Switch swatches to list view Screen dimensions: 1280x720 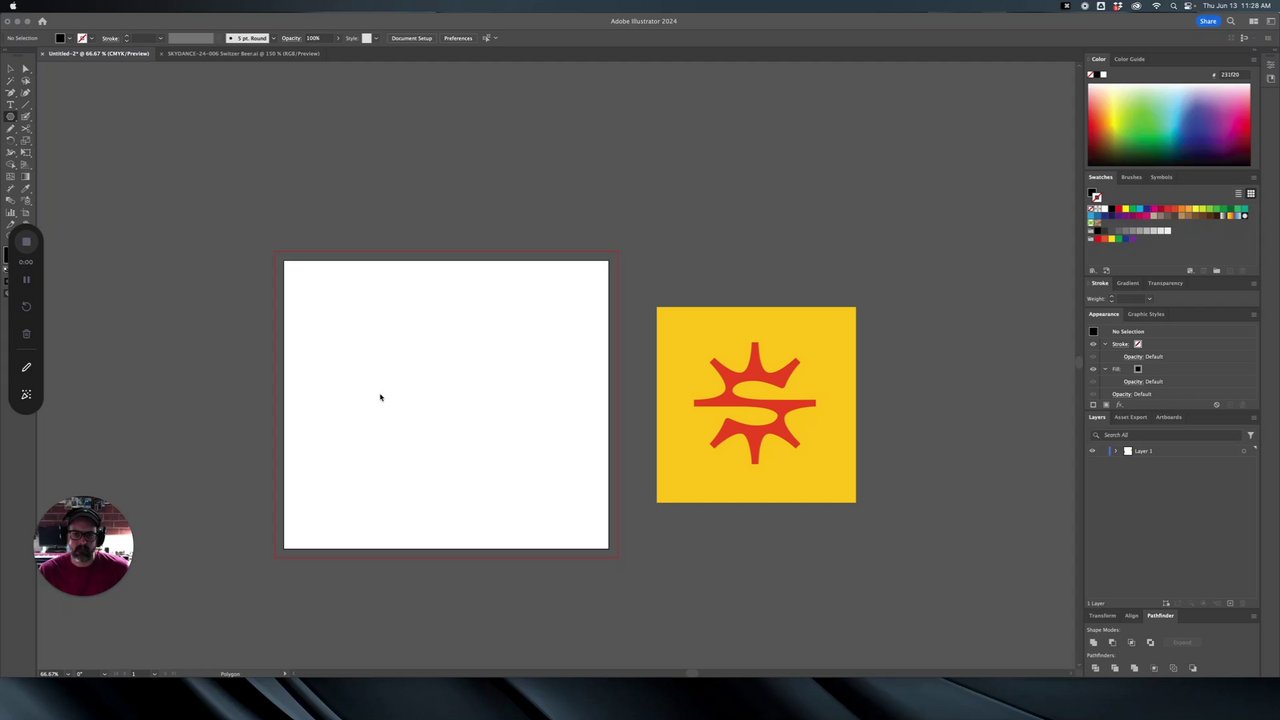coord(1238,193)
